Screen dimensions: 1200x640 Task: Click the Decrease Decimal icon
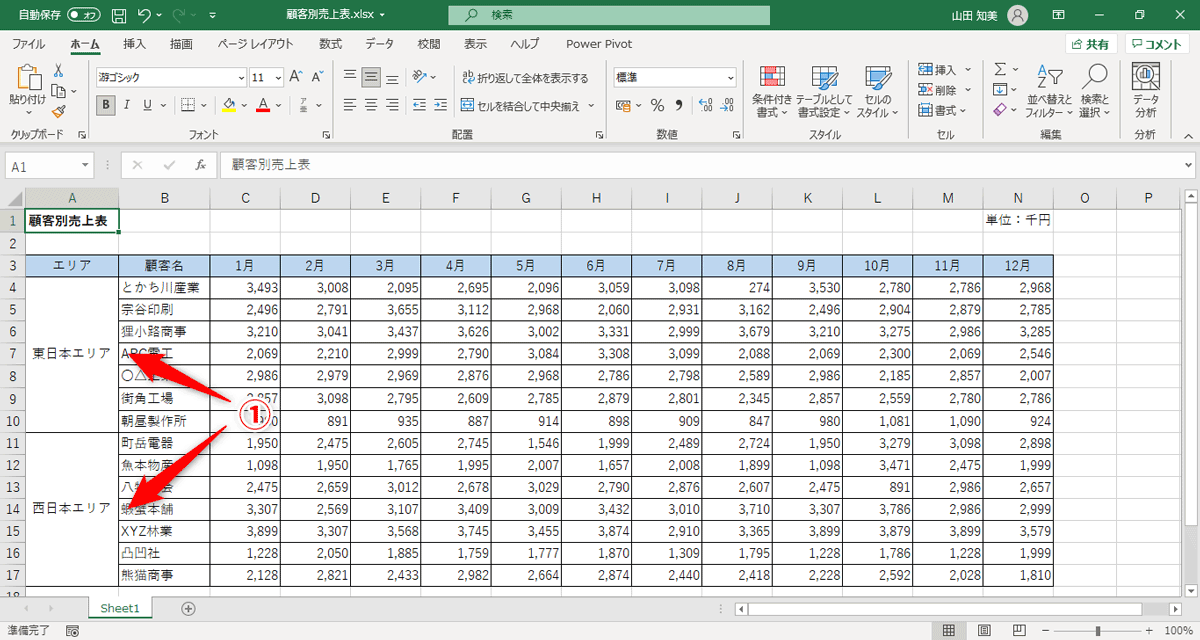[x=725, y=105]
